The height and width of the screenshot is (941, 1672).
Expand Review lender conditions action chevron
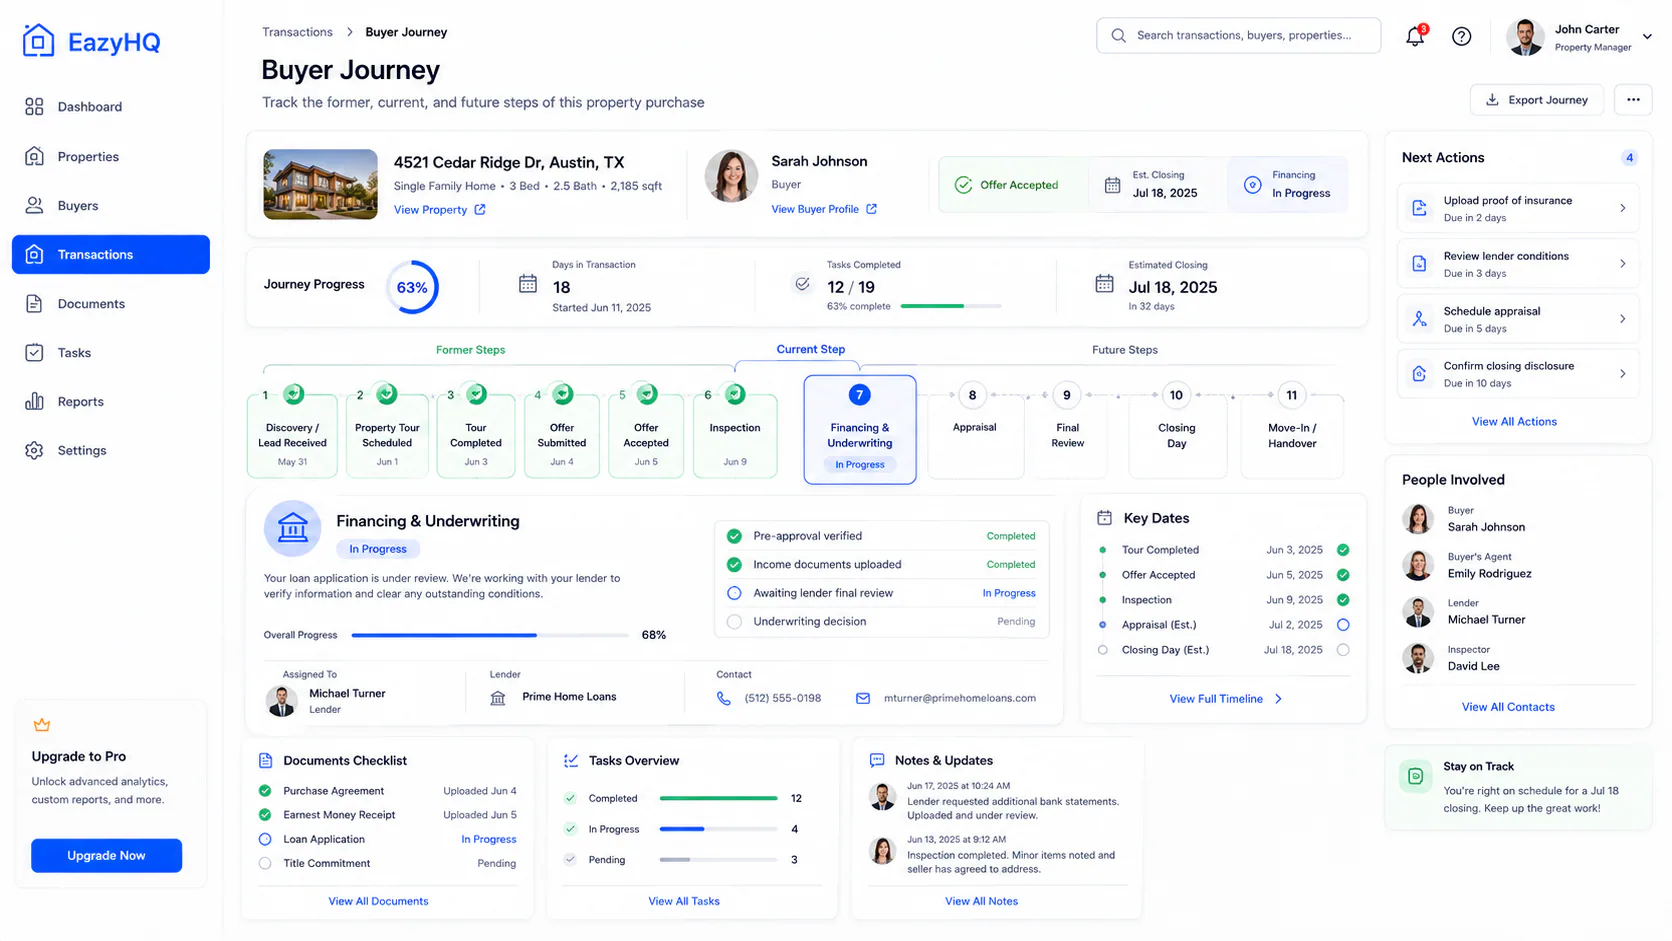pyautogui.click(x=1622, y=264)
